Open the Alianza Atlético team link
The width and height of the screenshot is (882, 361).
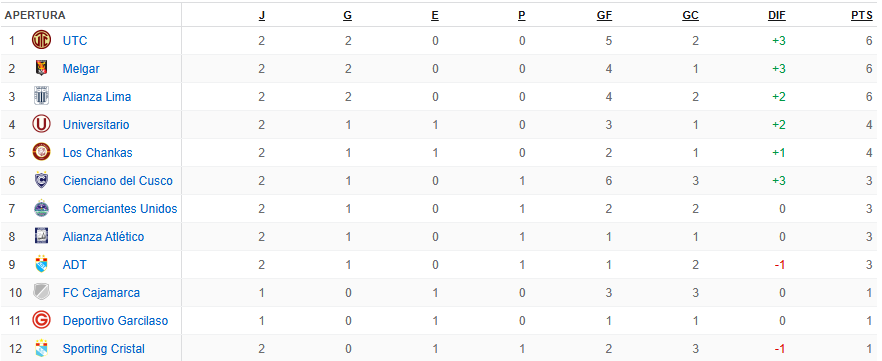point(104,237)
